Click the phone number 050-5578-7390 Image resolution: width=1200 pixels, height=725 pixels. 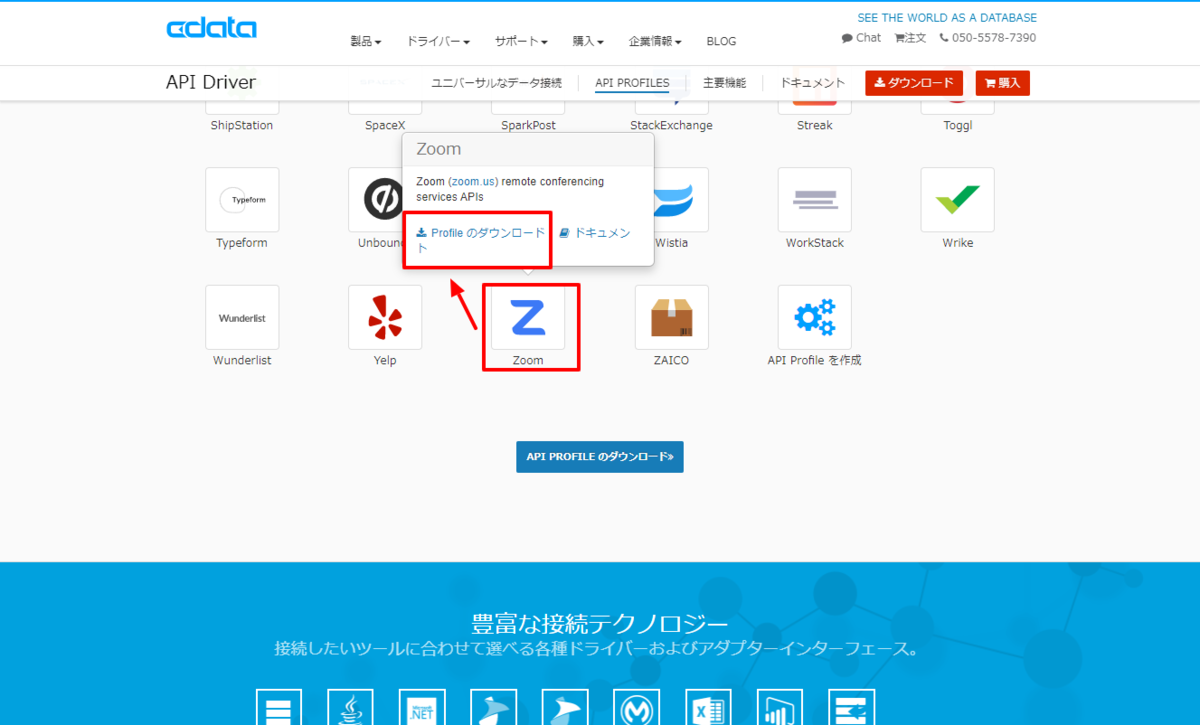988,38
